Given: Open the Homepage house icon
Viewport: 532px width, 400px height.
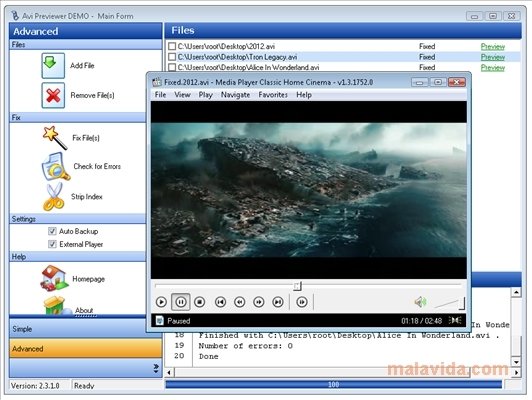Looking at the screenshot, I should [54, 278].
